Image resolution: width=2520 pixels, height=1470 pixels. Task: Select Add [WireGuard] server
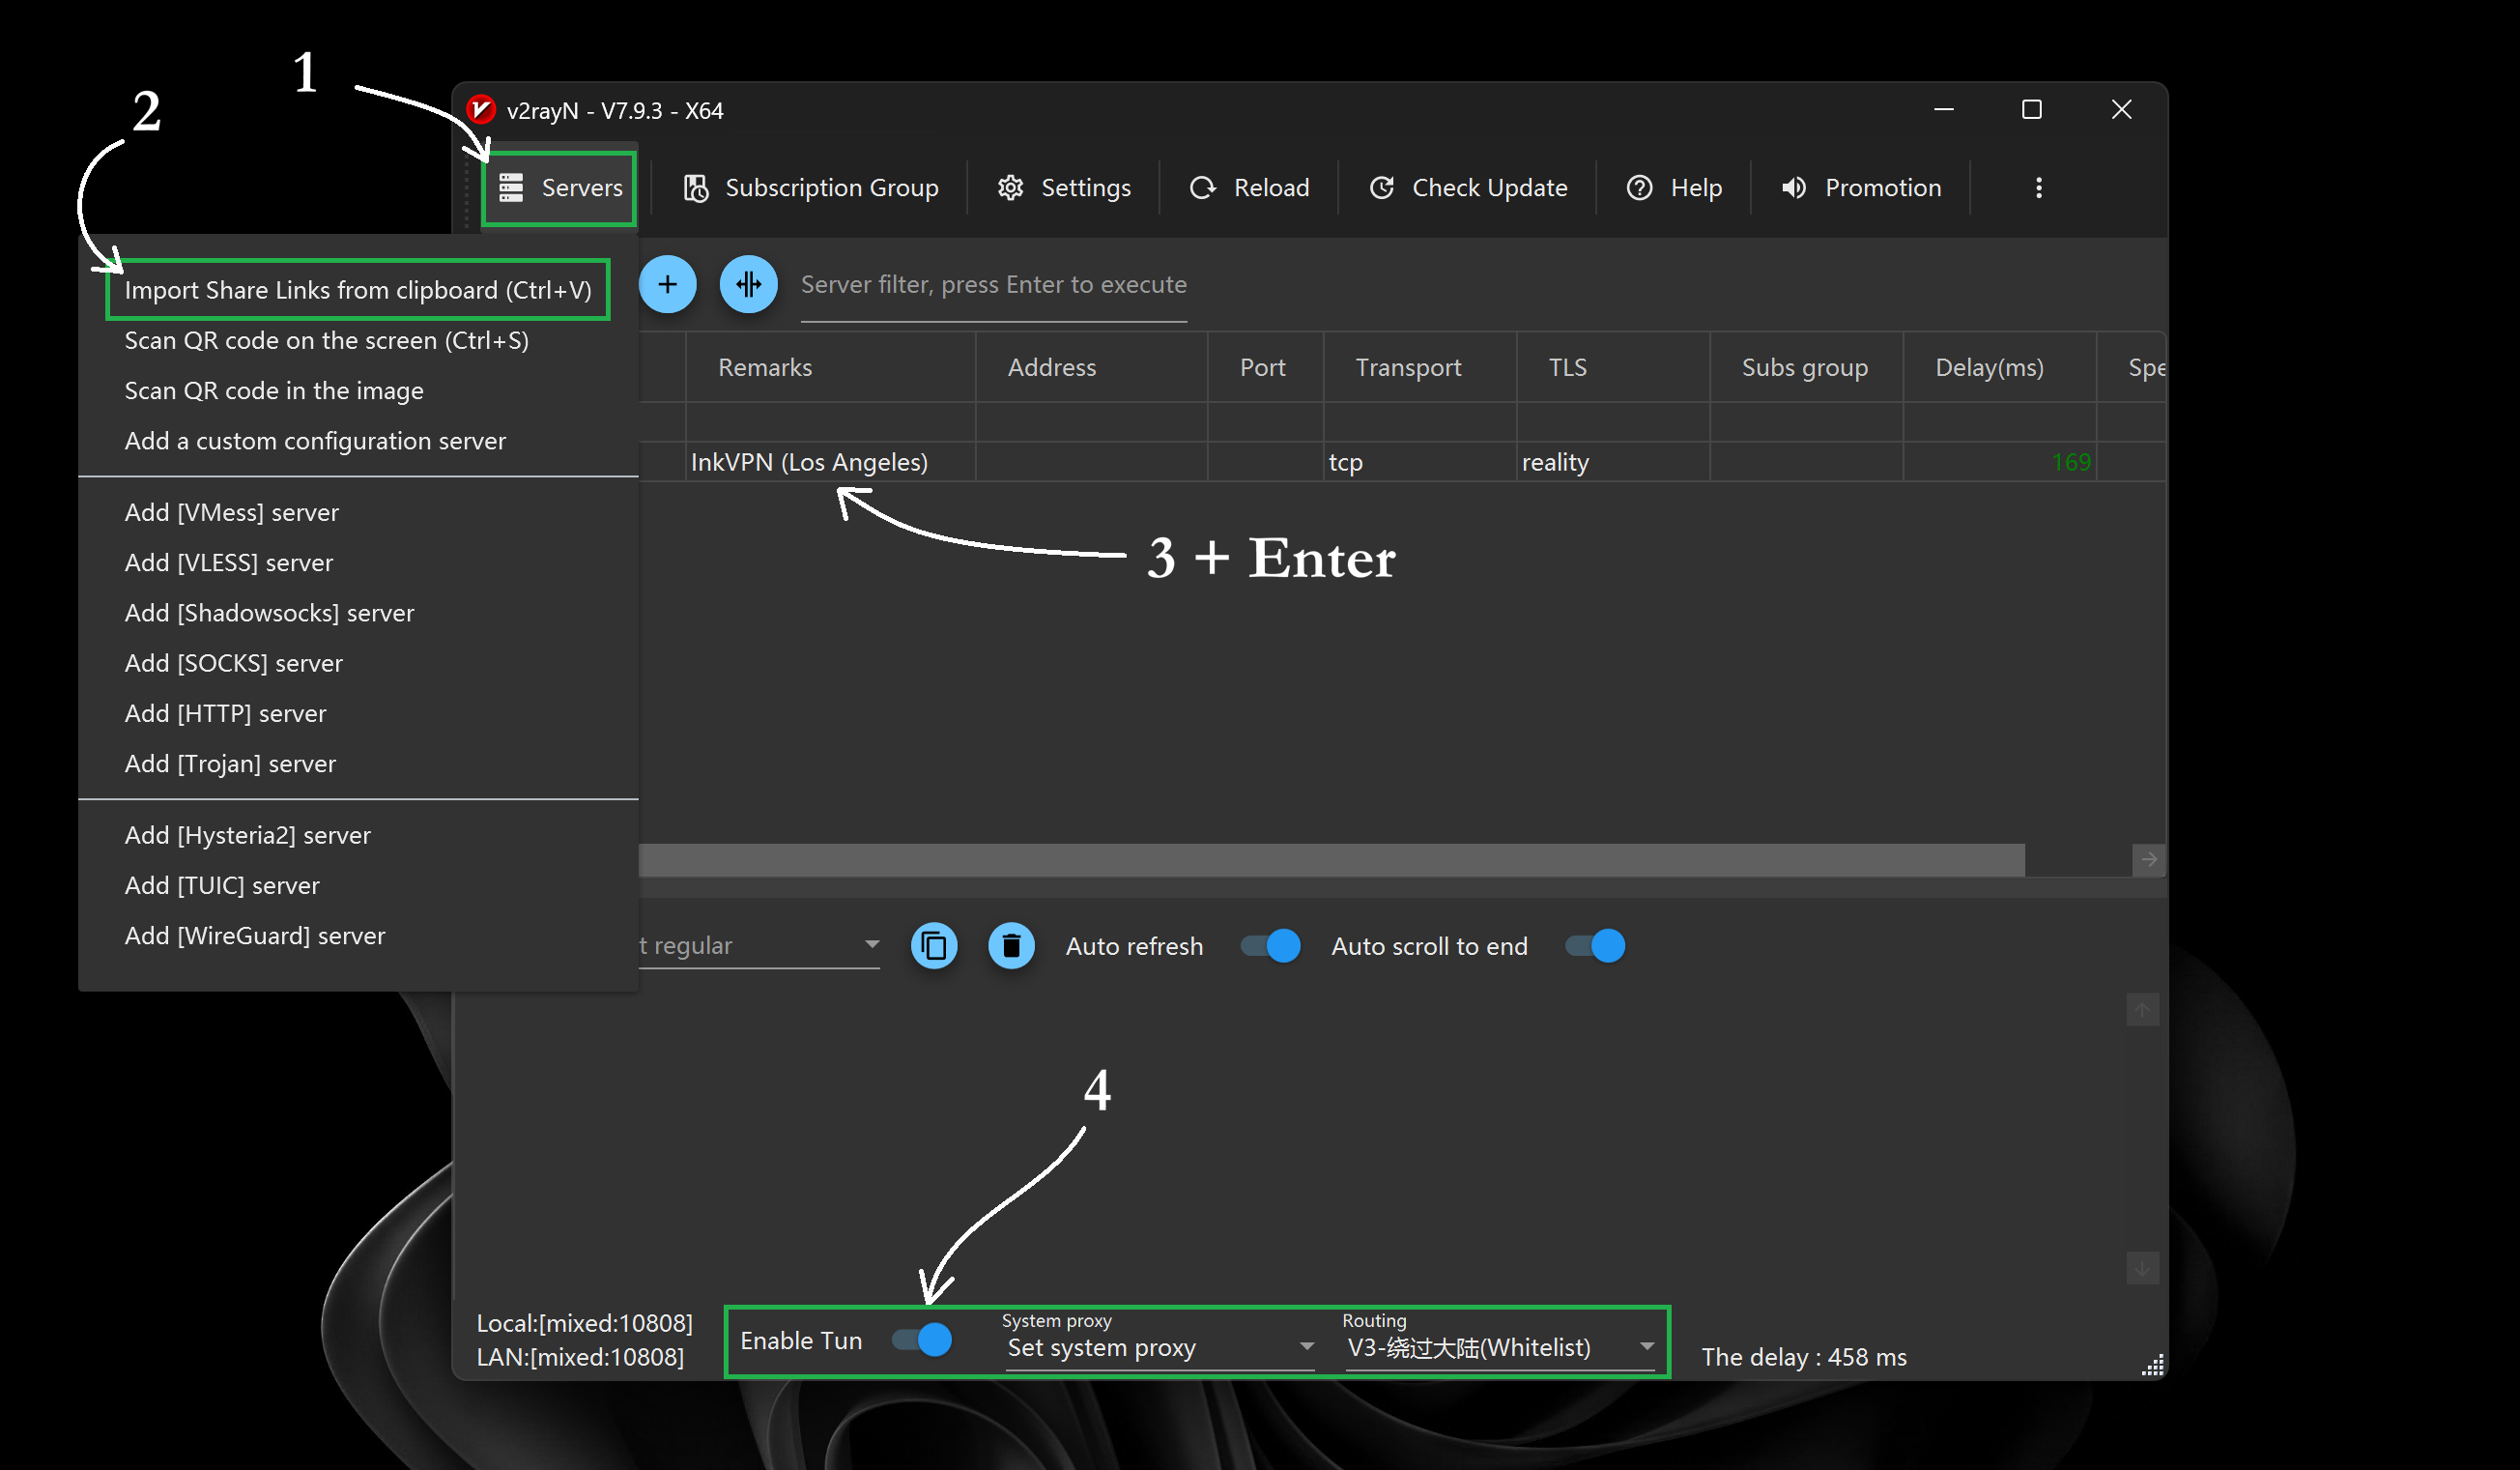click(x=358, y=936)
